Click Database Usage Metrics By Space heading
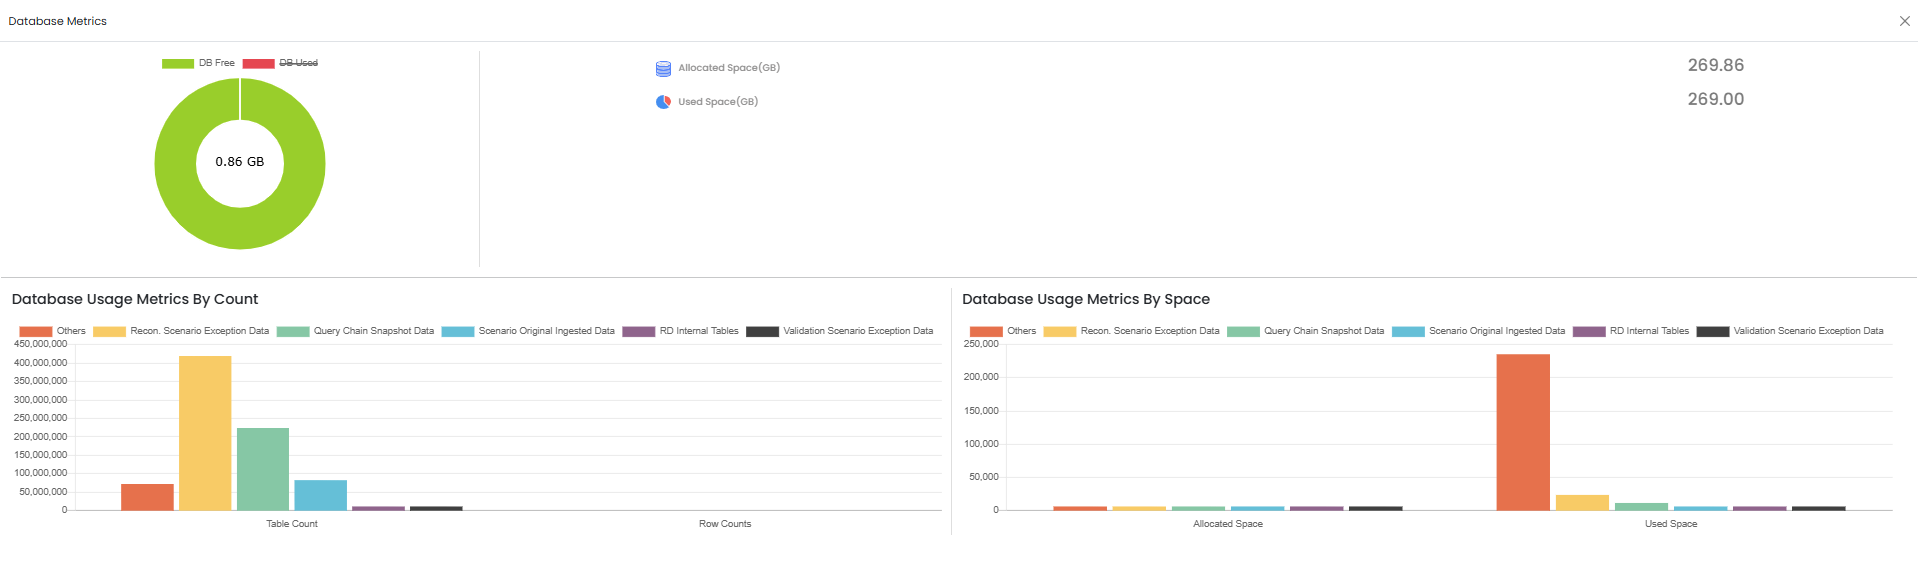The width and height of the screenshot is (1918, 566). pyautogui.click(x=1086, y=299)
